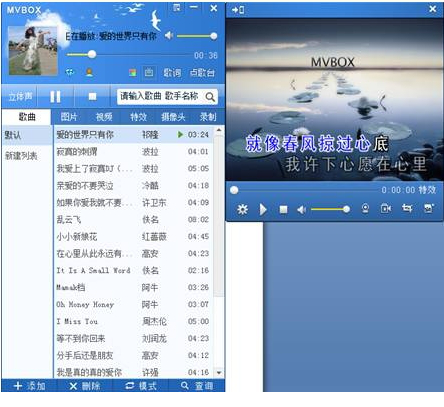444x407 pixels.
Task: Click the green playing indicator arrow
Action: 180,135
